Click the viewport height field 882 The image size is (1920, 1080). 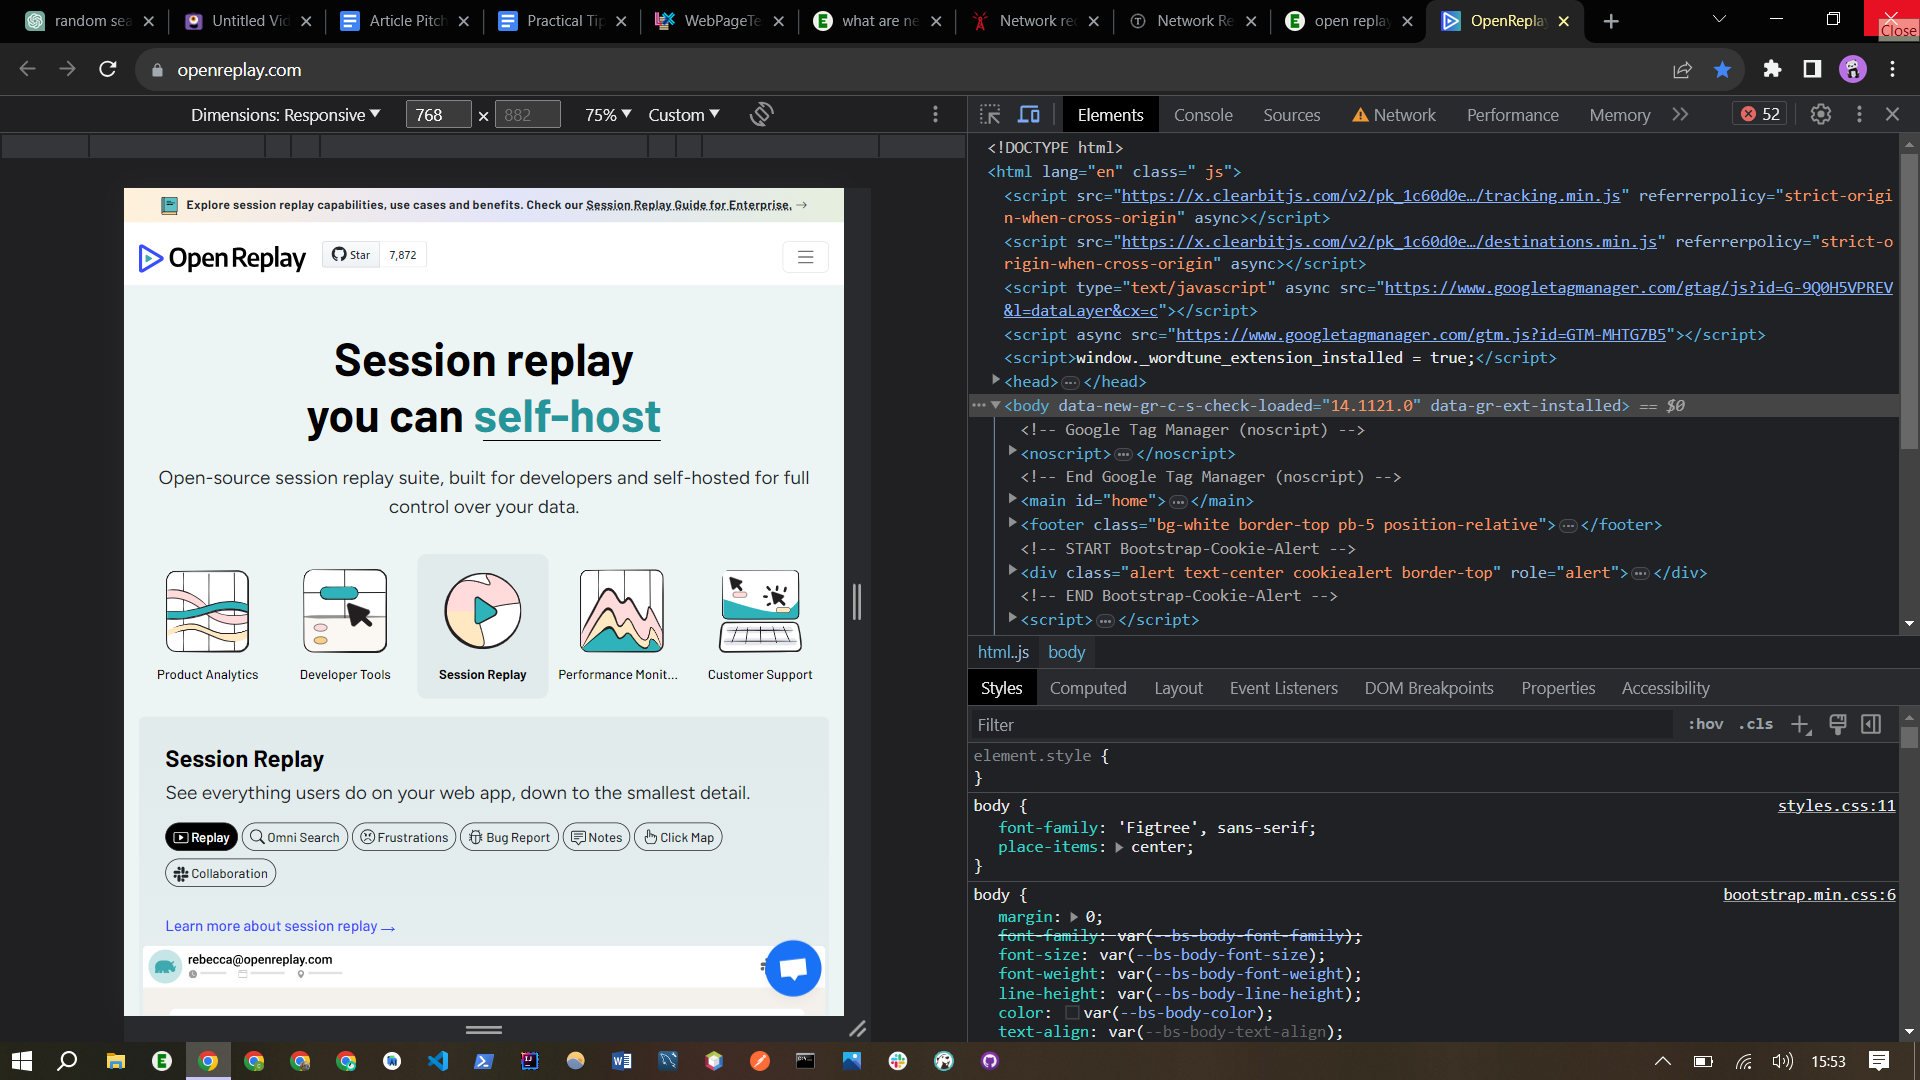point(527,115)
